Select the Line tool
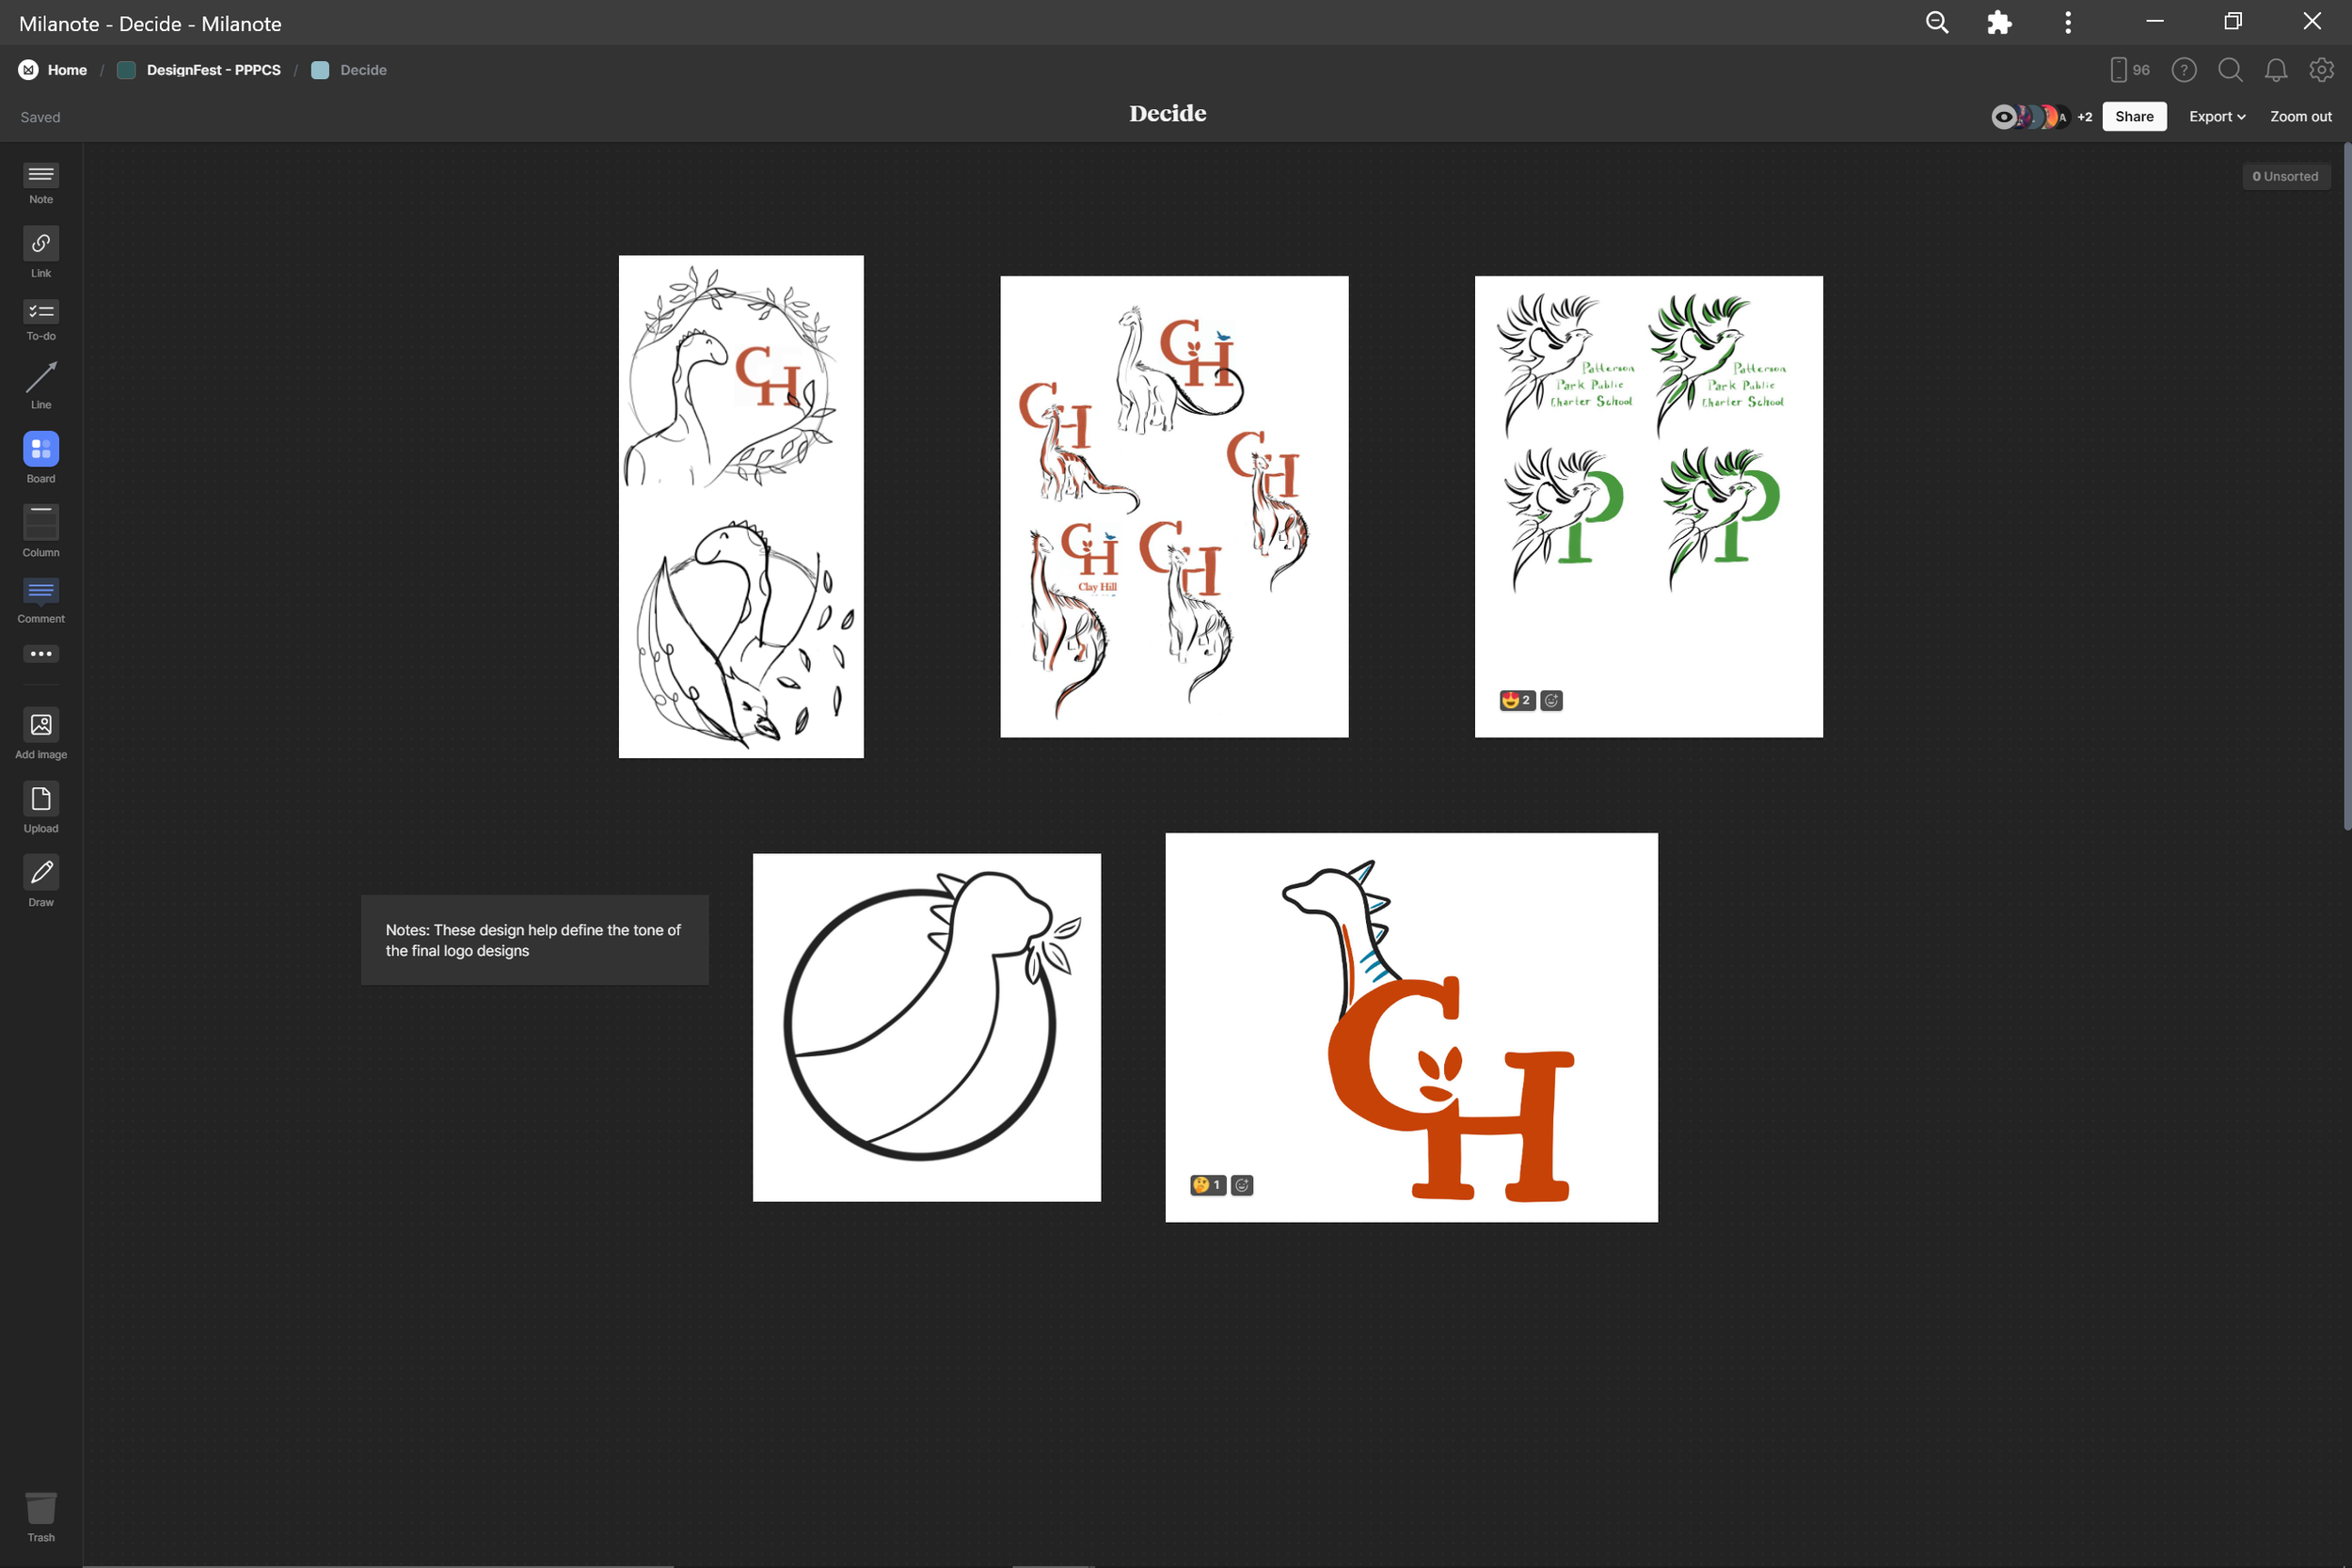 (41, 386)
